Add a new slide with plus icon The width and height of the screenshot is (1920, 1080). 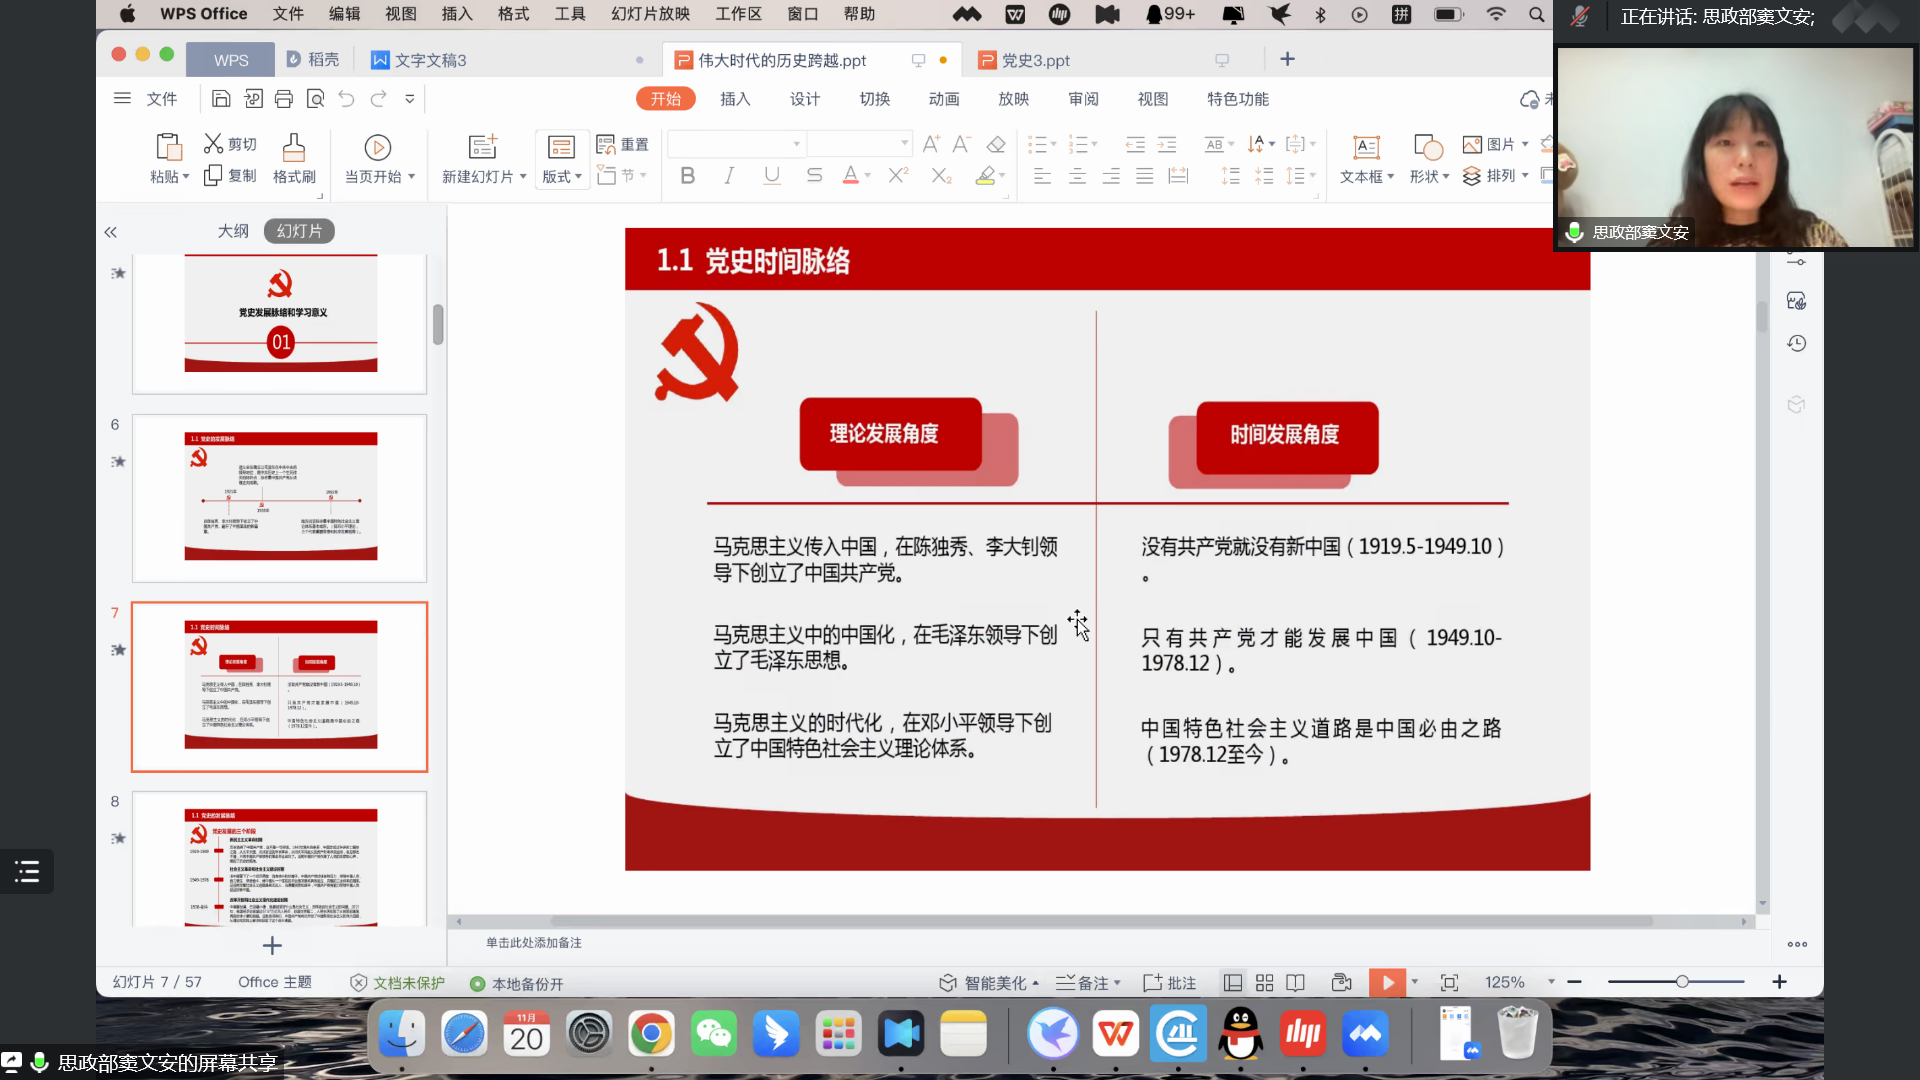pyautogui.click(x=272, y=945)
